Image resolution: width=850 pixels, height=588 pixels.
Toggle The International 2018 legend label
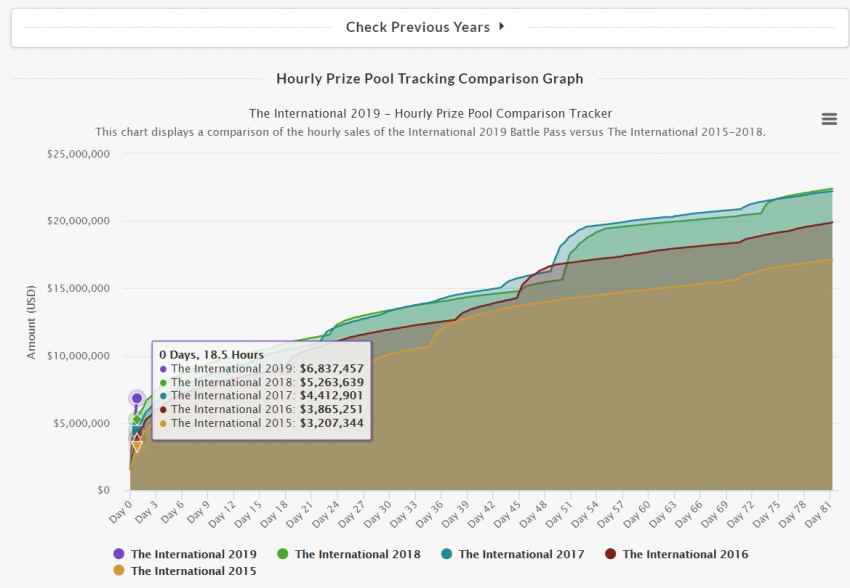pos(357,554)
